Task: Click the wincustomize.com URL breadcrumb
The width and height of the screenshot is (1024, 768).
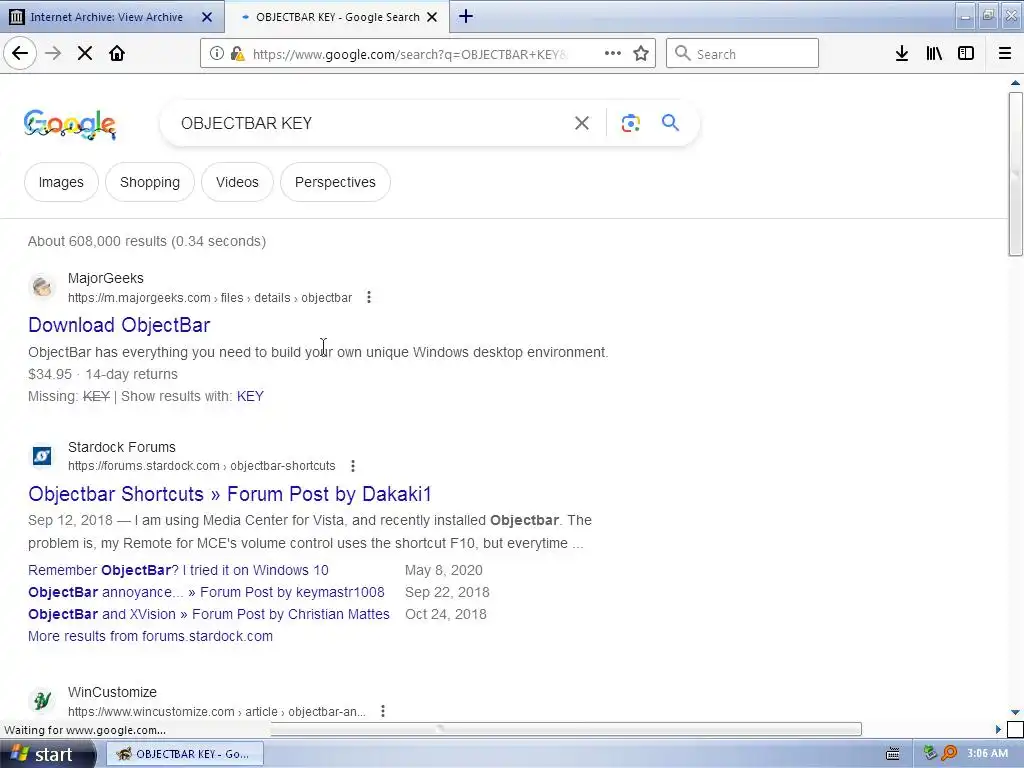Action: coord(217,712)
